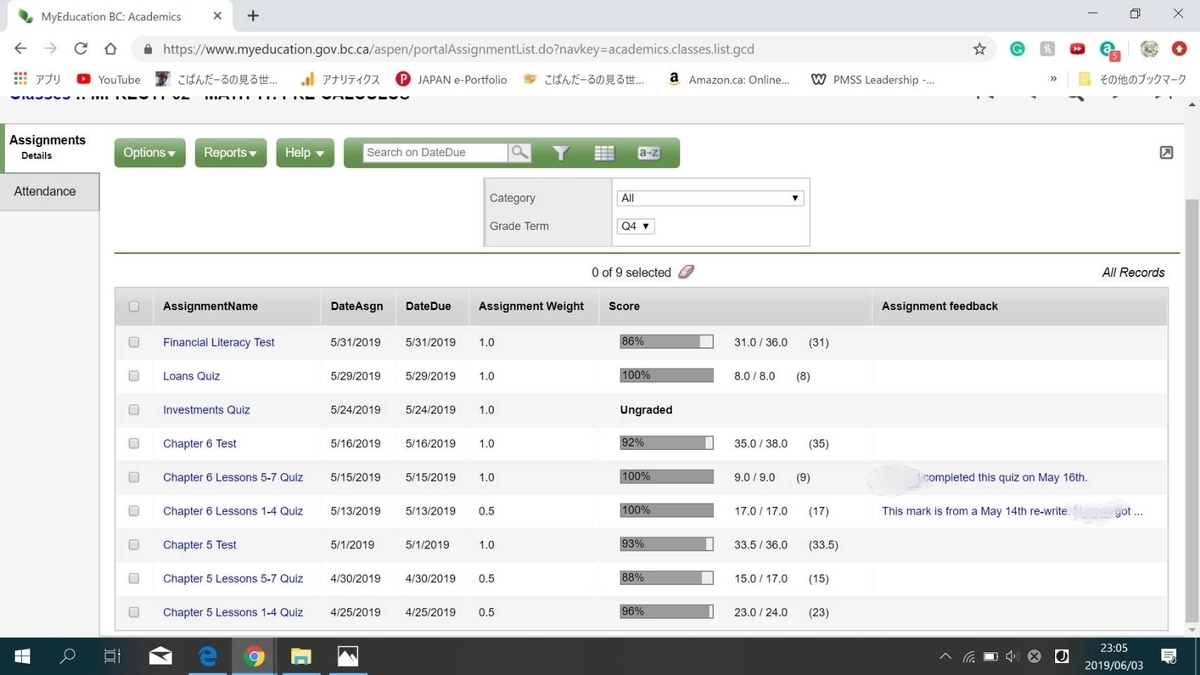Open the Financial Literacy Test assignment link
Image resolution: width=1200 pixels, height=675 pixels.
(219, 342)
